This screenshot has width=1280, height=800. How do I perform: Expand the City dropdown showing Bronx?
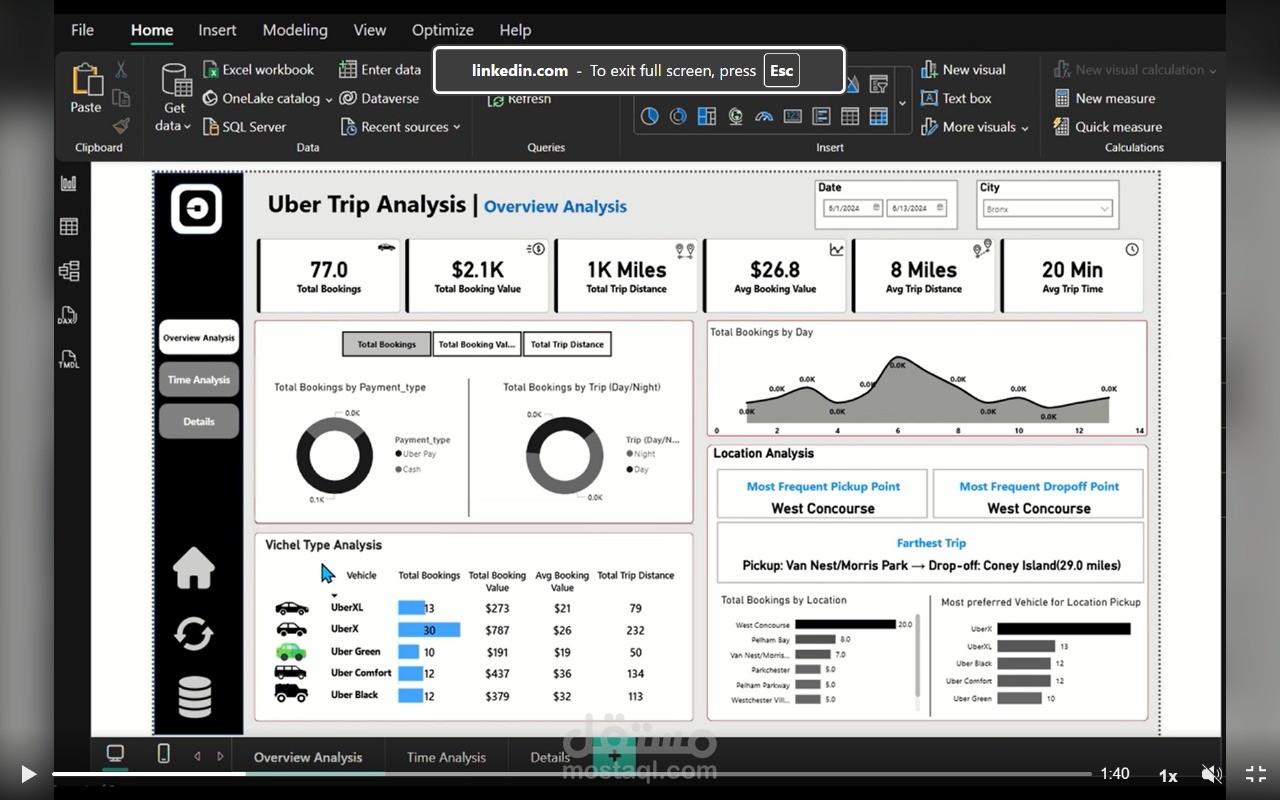point(1047,209)
